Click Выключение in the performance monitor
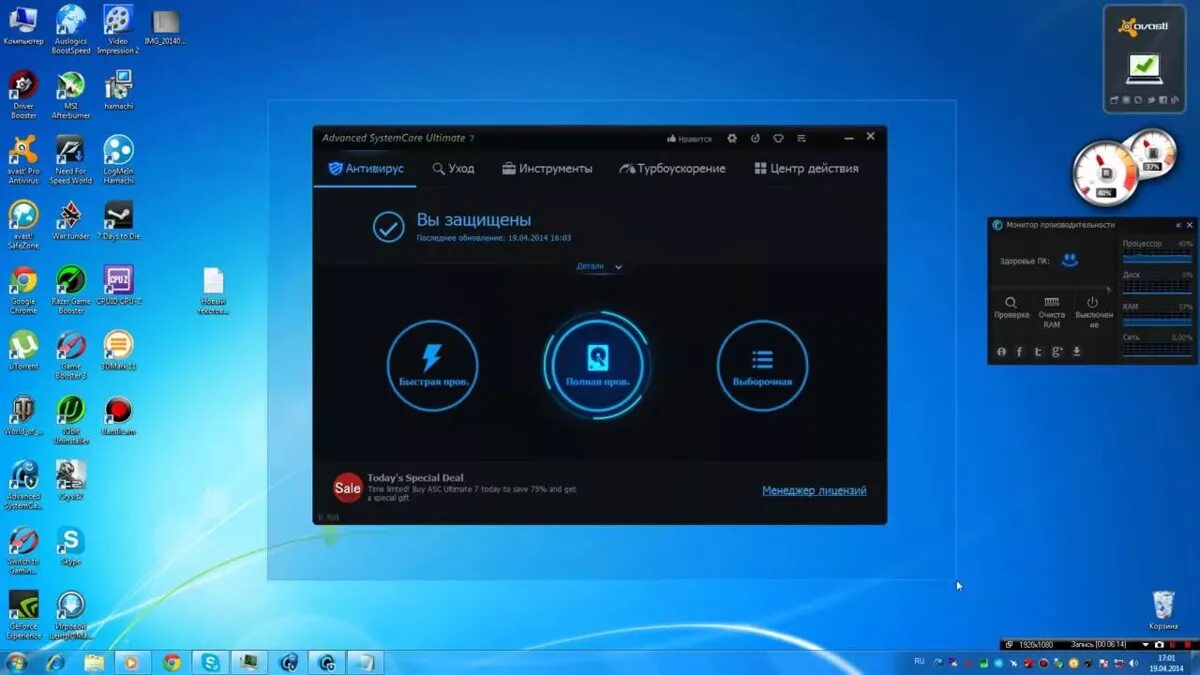Viewport: 1200px width, 675px height. (1093, 312)
